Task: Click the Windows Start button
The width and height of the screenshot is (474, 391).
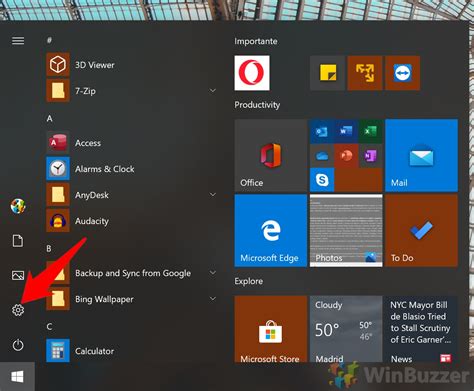Action: point(17,377)
